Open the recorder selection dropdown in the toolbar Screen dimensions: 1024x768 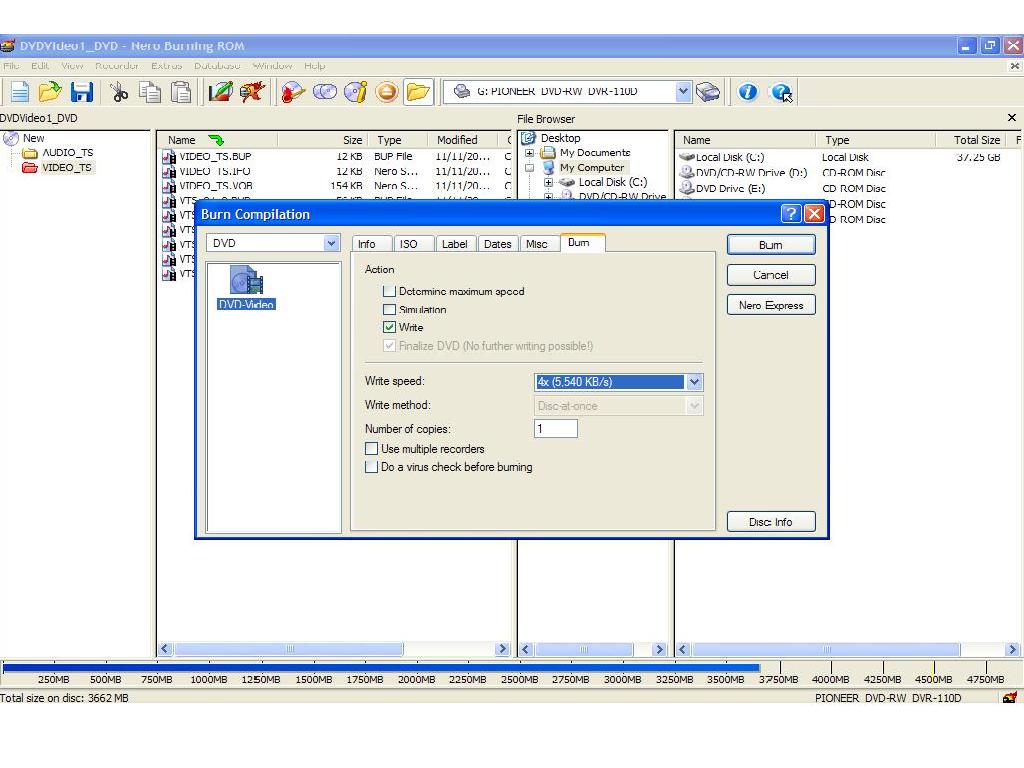[682, 91]
